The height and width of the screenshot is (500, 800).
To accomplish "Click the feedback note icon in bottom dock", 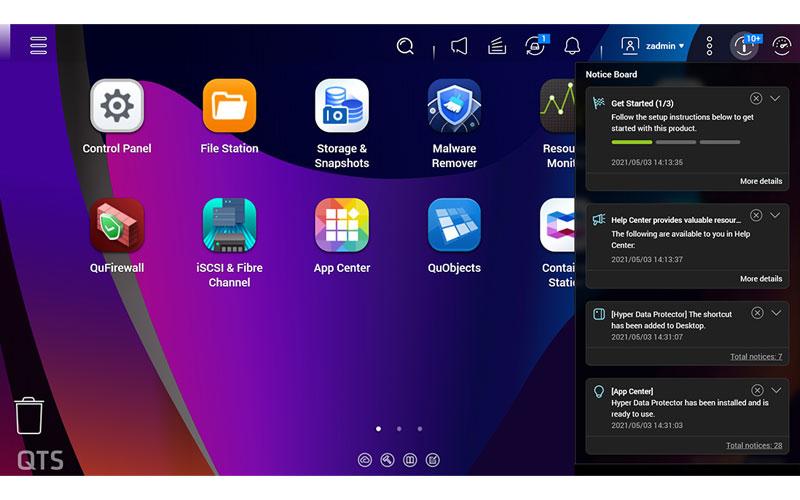I will point(433,460).
